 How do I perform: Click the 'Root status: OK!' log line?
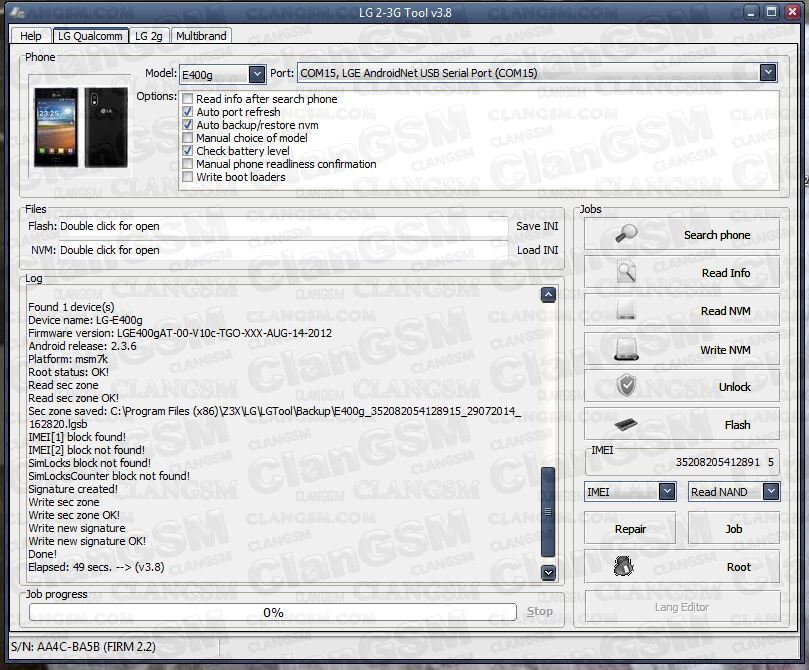[x=68, y=372]
